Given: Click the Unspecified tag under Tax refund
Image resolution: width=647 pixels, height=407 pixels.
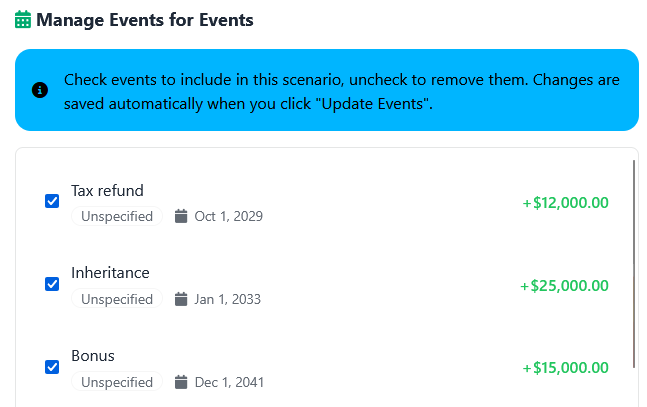Looking at the screenshot, I should [x=116, y=216].
